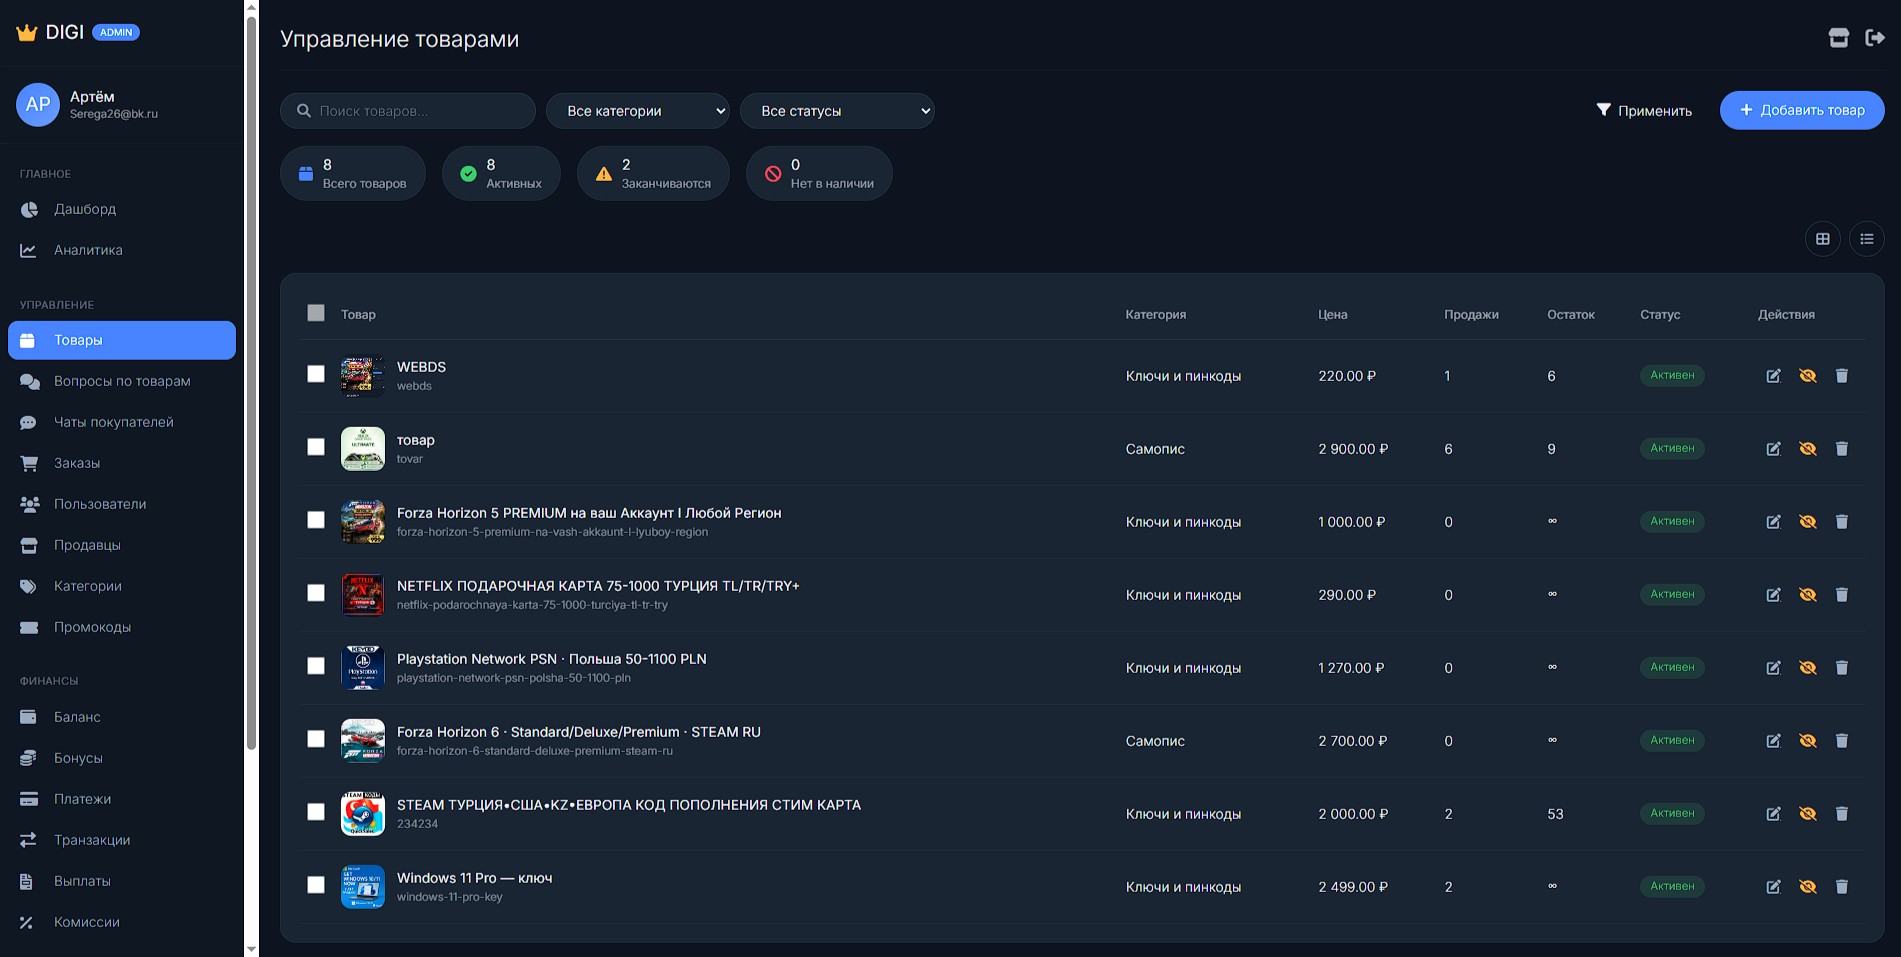Toggle visibility of the NETFLIX product
The image size is (1901, 957).
pyautogui.click(x=1807, y=595)
